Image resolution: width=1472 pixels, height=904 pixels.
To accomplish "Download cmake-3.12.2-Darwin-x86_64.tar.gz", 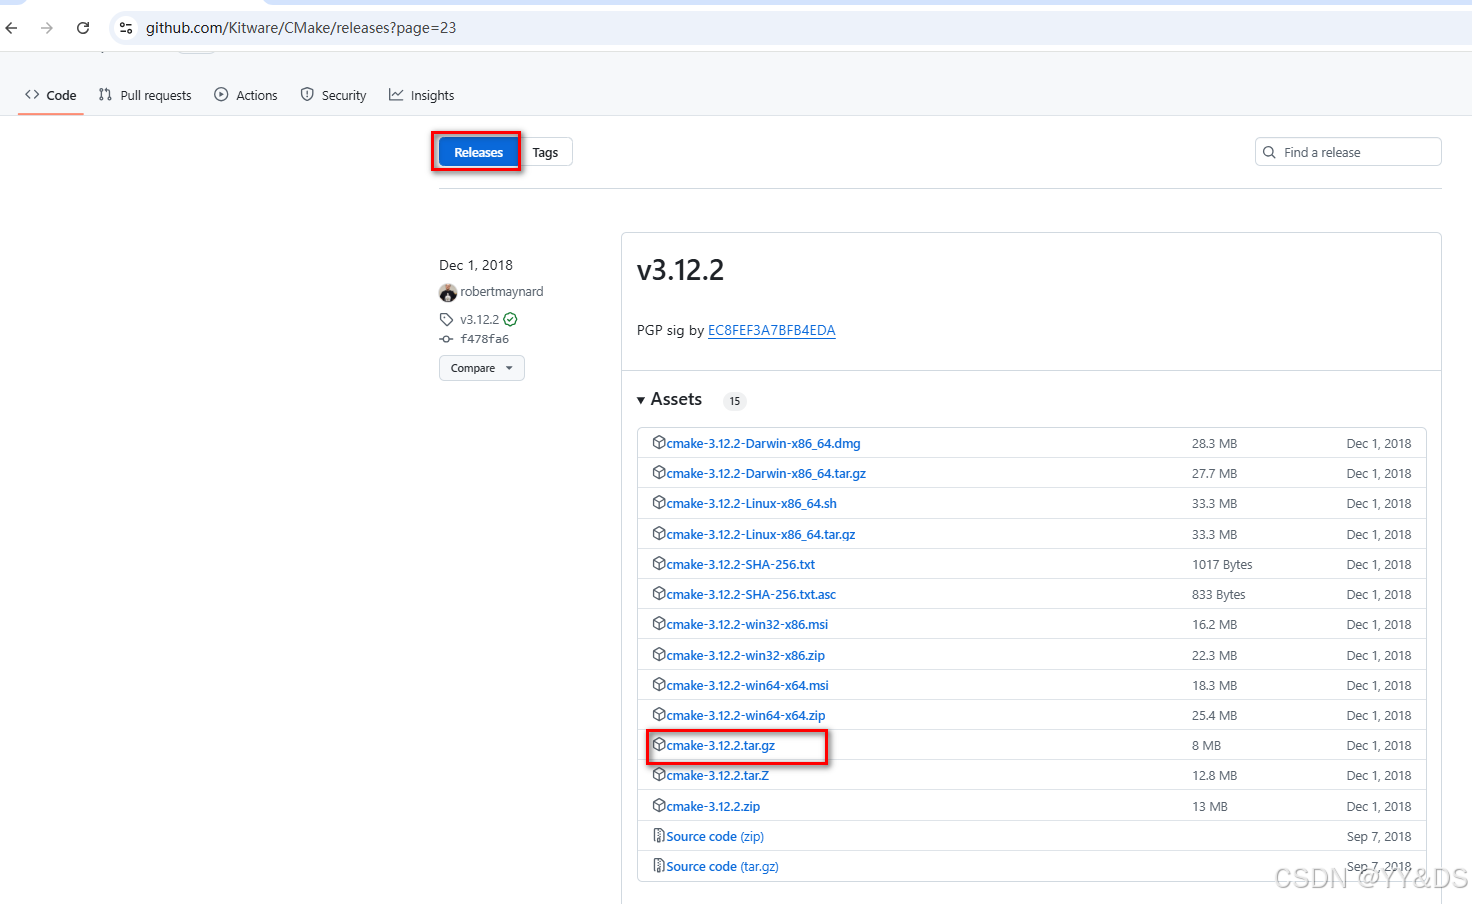I will [766, 473].
